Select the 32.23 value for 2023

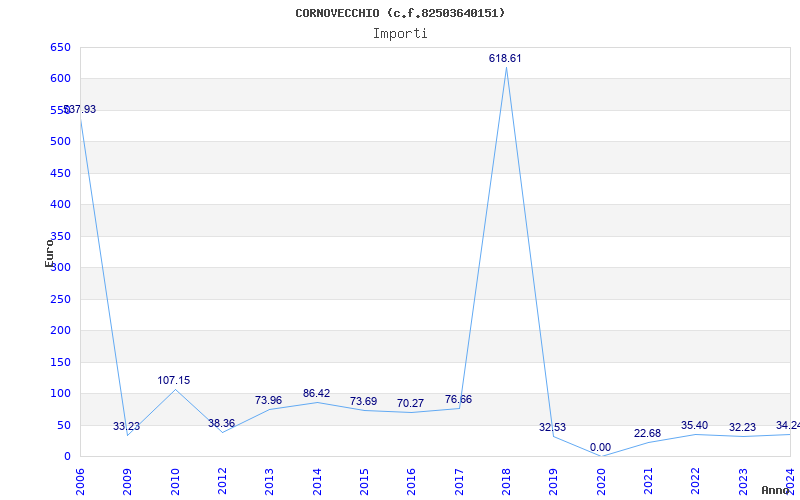(x=742, y=428)
